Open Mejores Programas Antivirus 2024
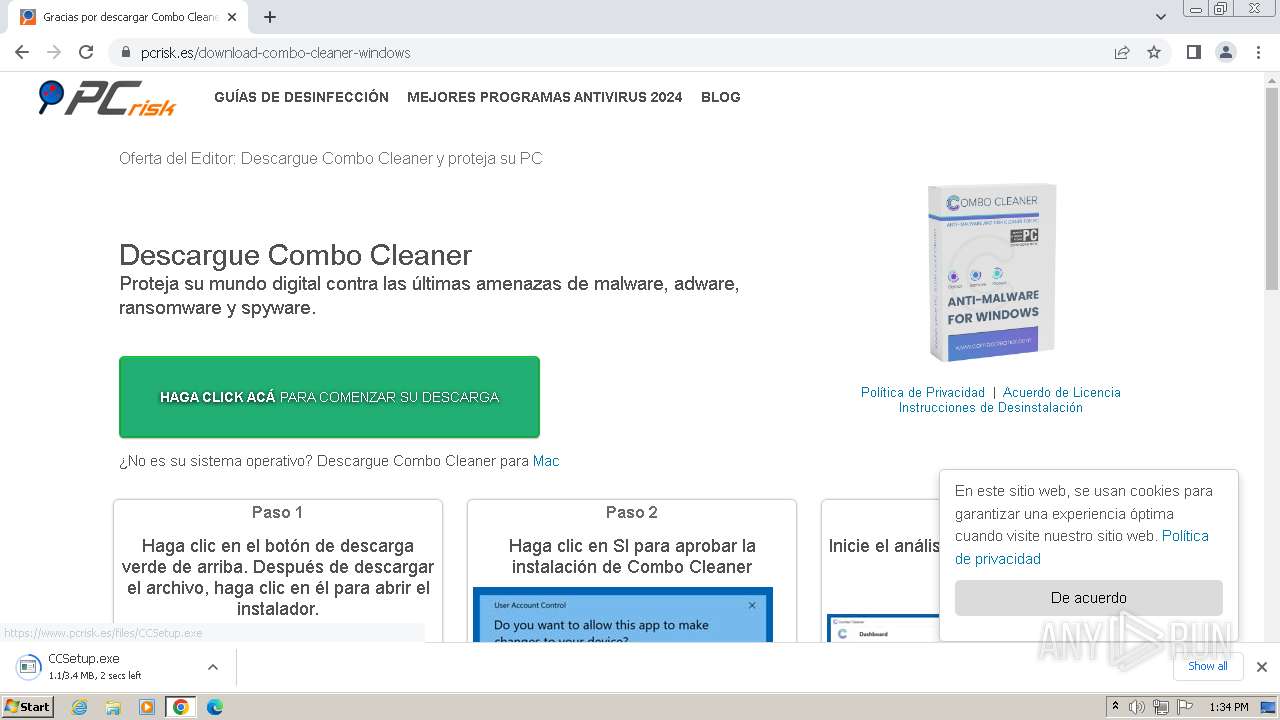Screen dimensions: 1280x720 544,97
